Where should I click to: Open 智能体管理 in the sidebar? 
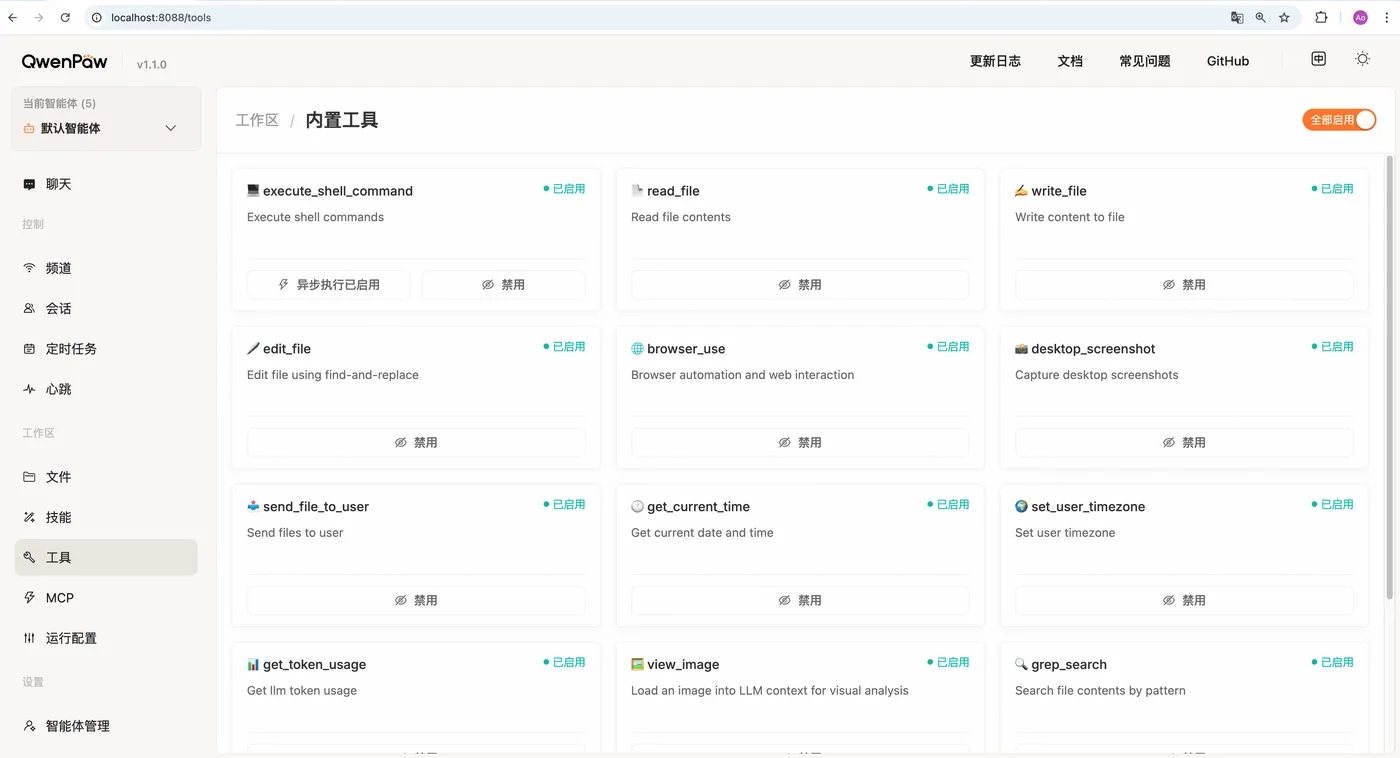106,726
